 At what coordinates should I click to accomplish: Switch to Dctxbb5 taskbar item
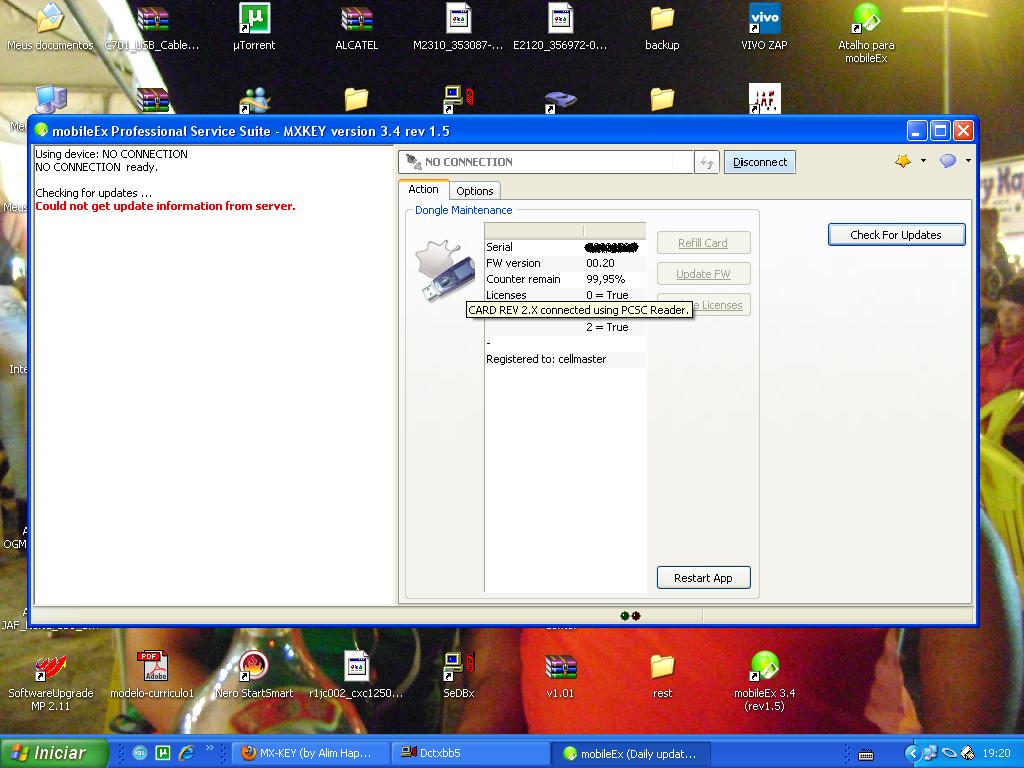470,753
